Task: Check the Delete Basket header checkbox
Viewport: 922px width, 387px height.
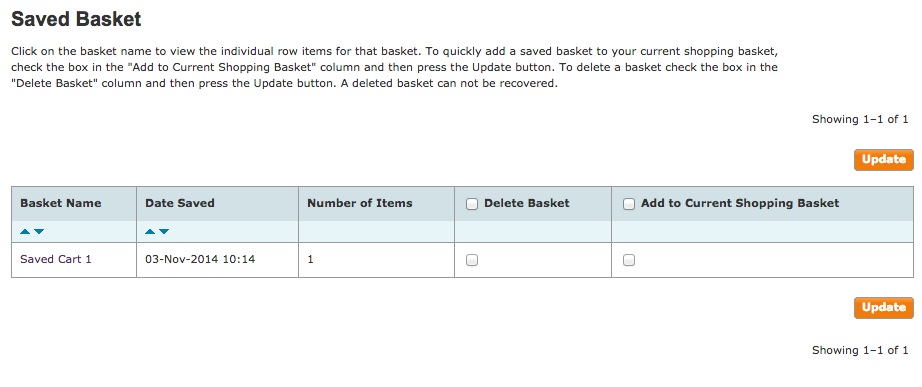Action: (x=472, y=204)
